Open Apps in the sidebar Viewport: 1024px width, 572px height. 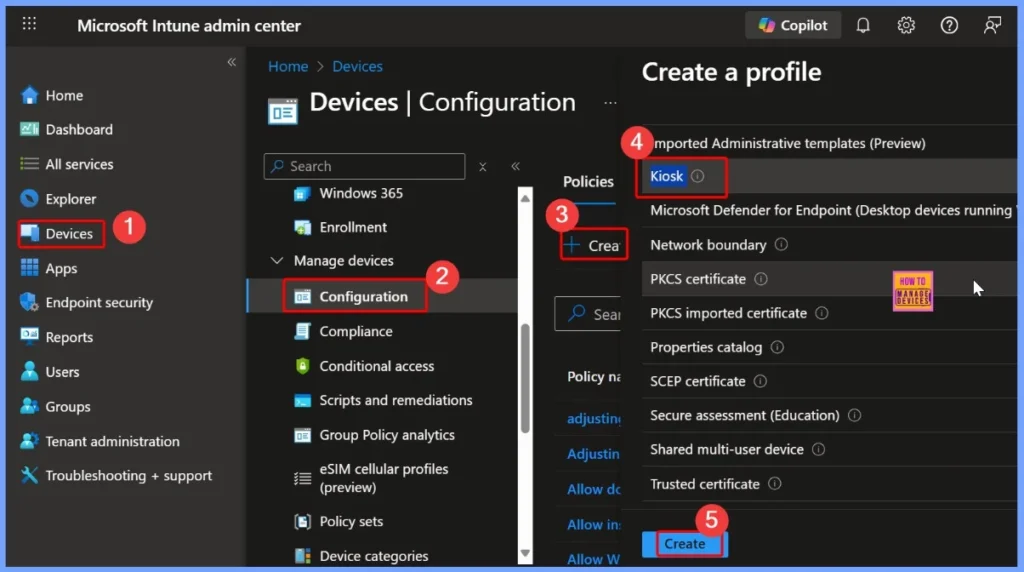61,268
